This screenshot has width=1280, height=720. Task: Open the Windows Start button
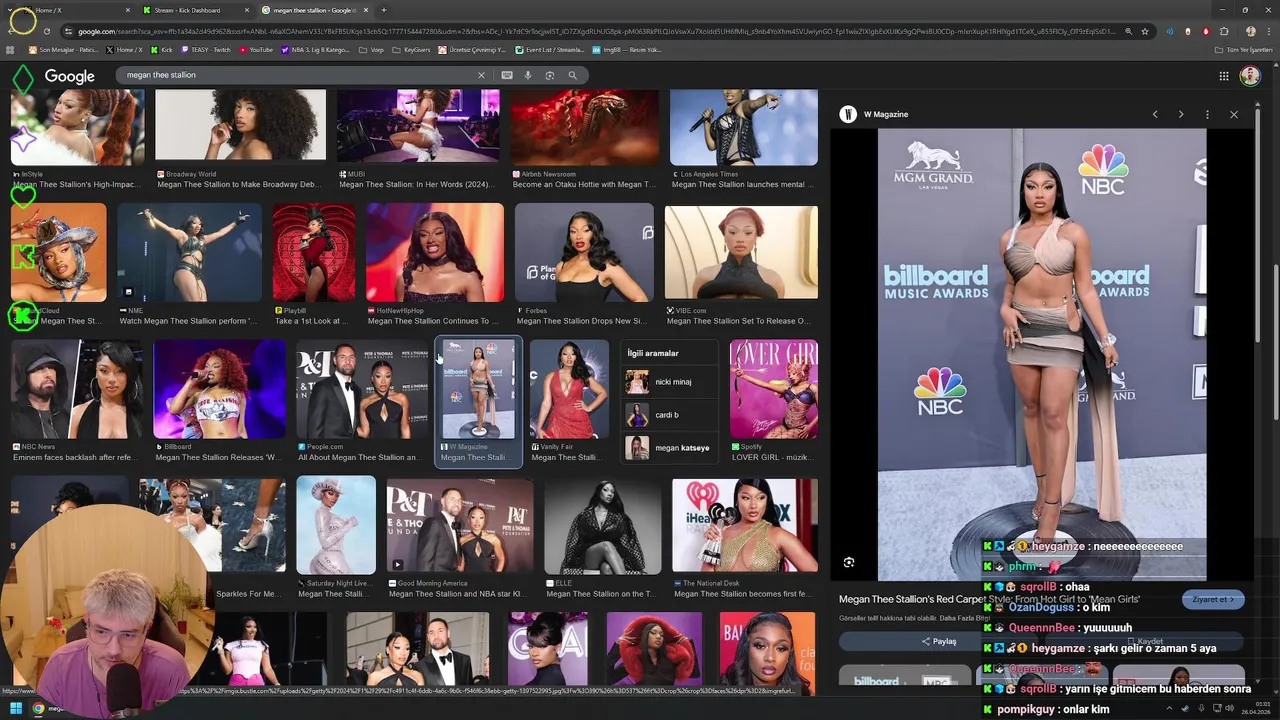point(15,709)
